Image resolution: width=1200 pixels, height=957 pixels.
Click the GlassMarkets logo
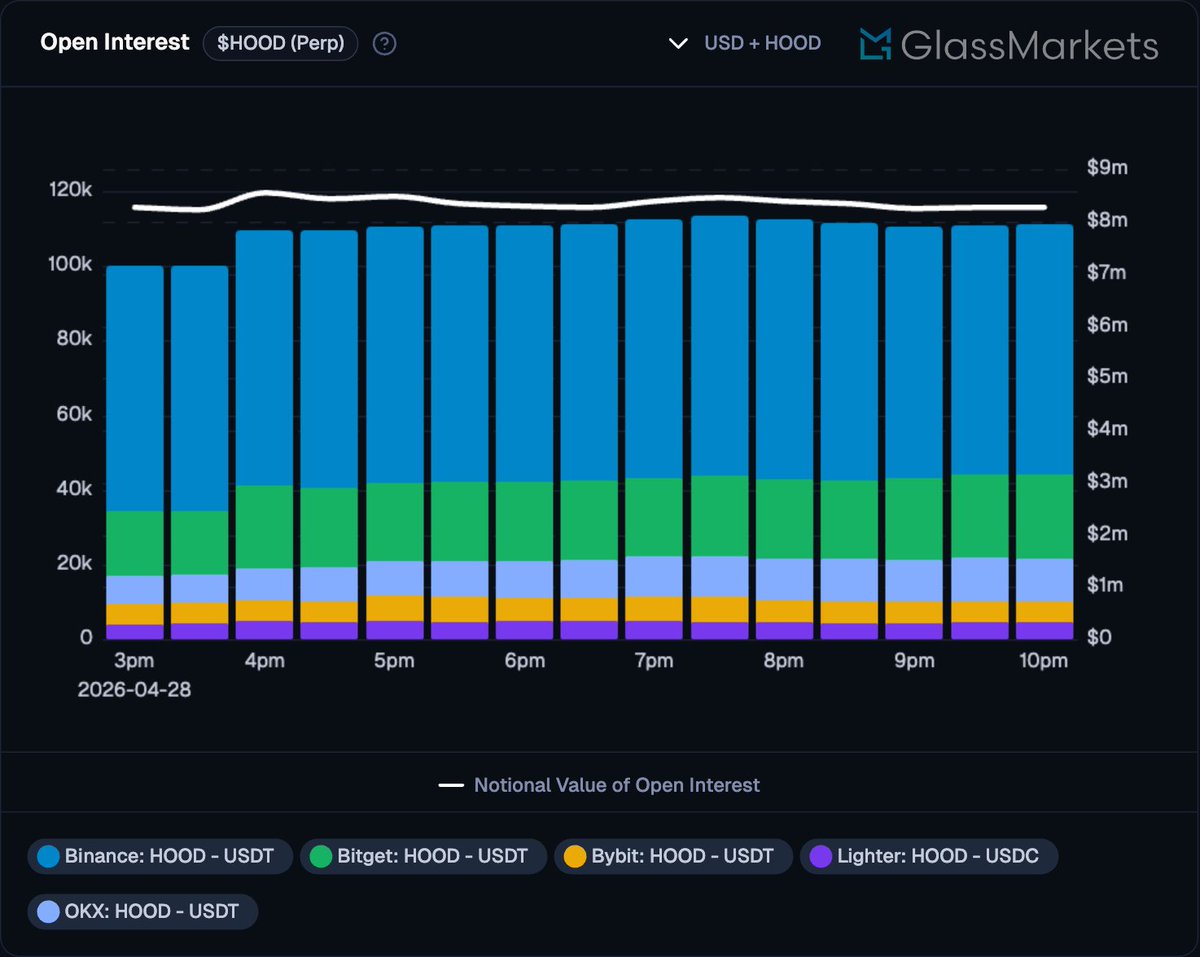pyautogui.click(x=1009, y=44)
